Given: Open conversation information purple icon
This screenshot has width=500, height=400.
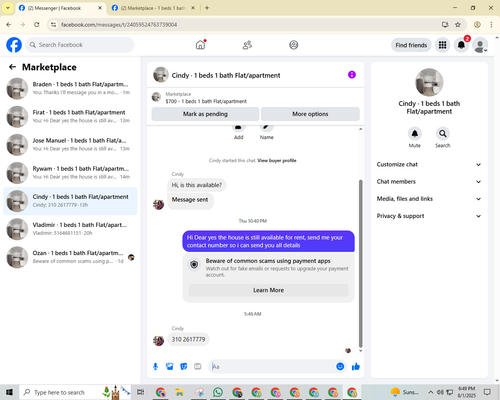Looking at the screenshot, I should [352, 75].
